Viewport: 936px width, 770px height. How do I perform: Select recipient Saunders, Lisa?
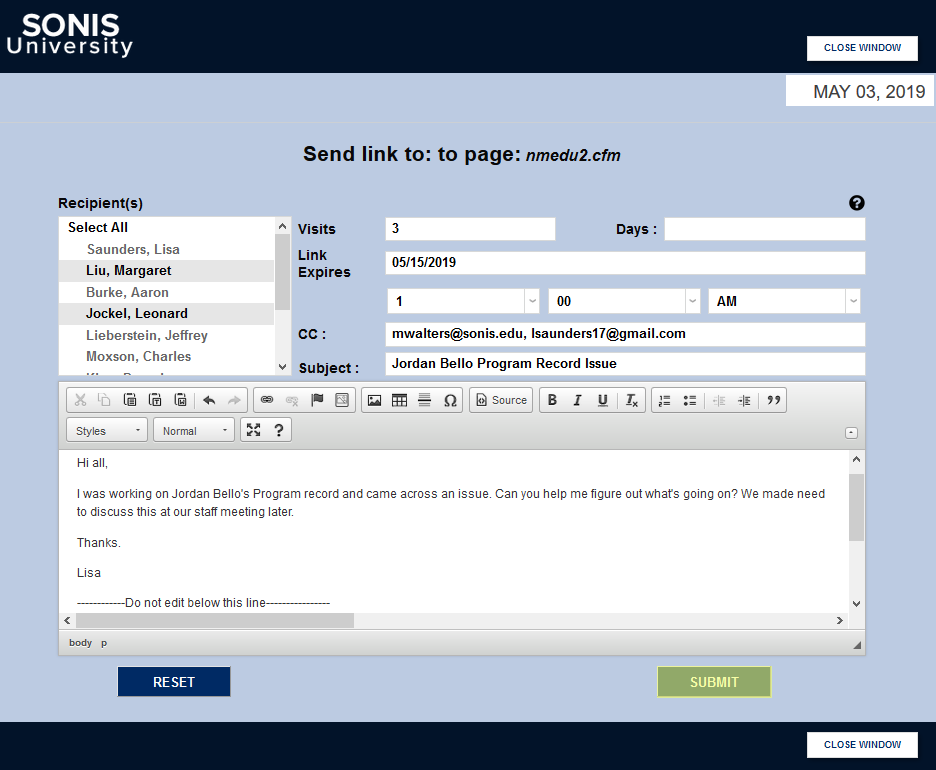[166, 250]
